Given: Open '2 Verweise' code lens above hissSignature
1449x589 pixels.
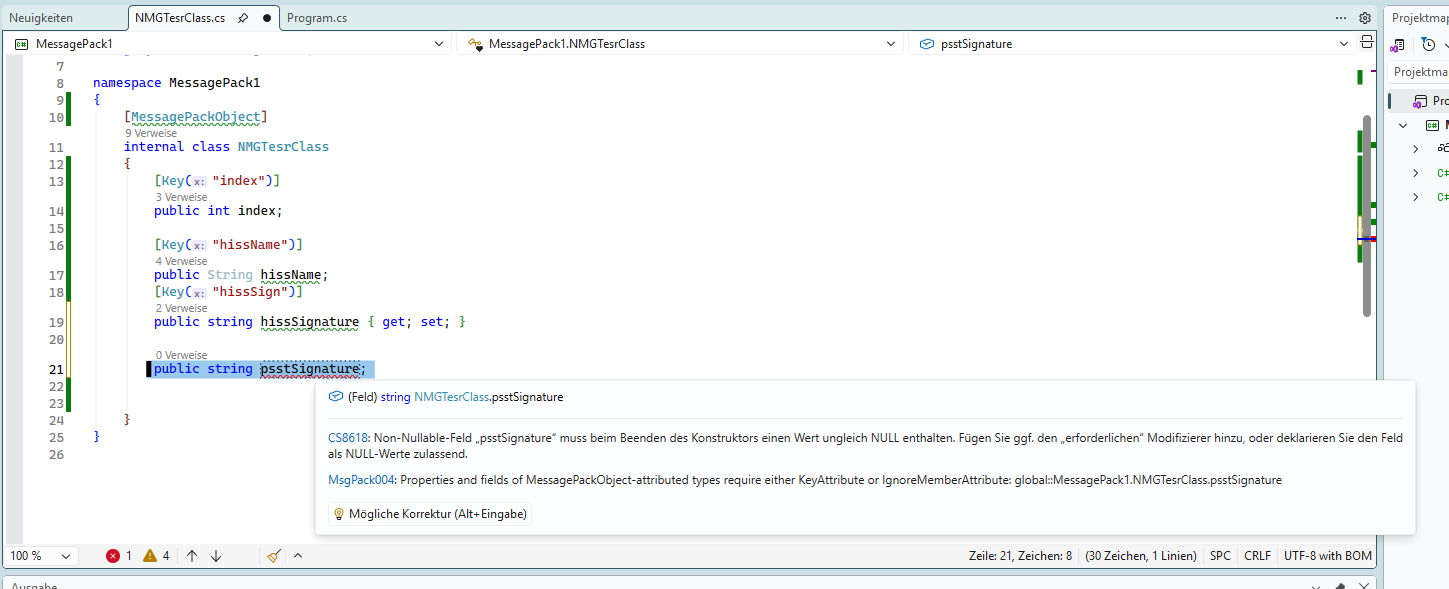Looking at the screenshot, I should tap(181, 308).
